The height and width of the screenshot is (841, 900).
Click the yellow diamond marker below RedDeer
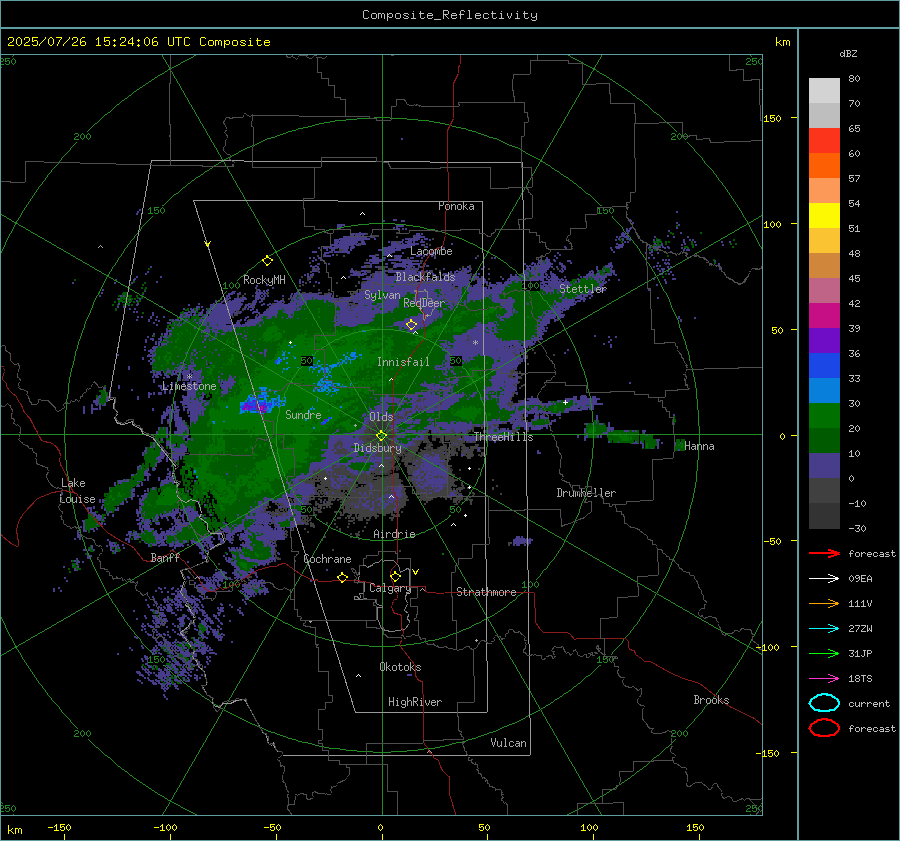(411, 325)
